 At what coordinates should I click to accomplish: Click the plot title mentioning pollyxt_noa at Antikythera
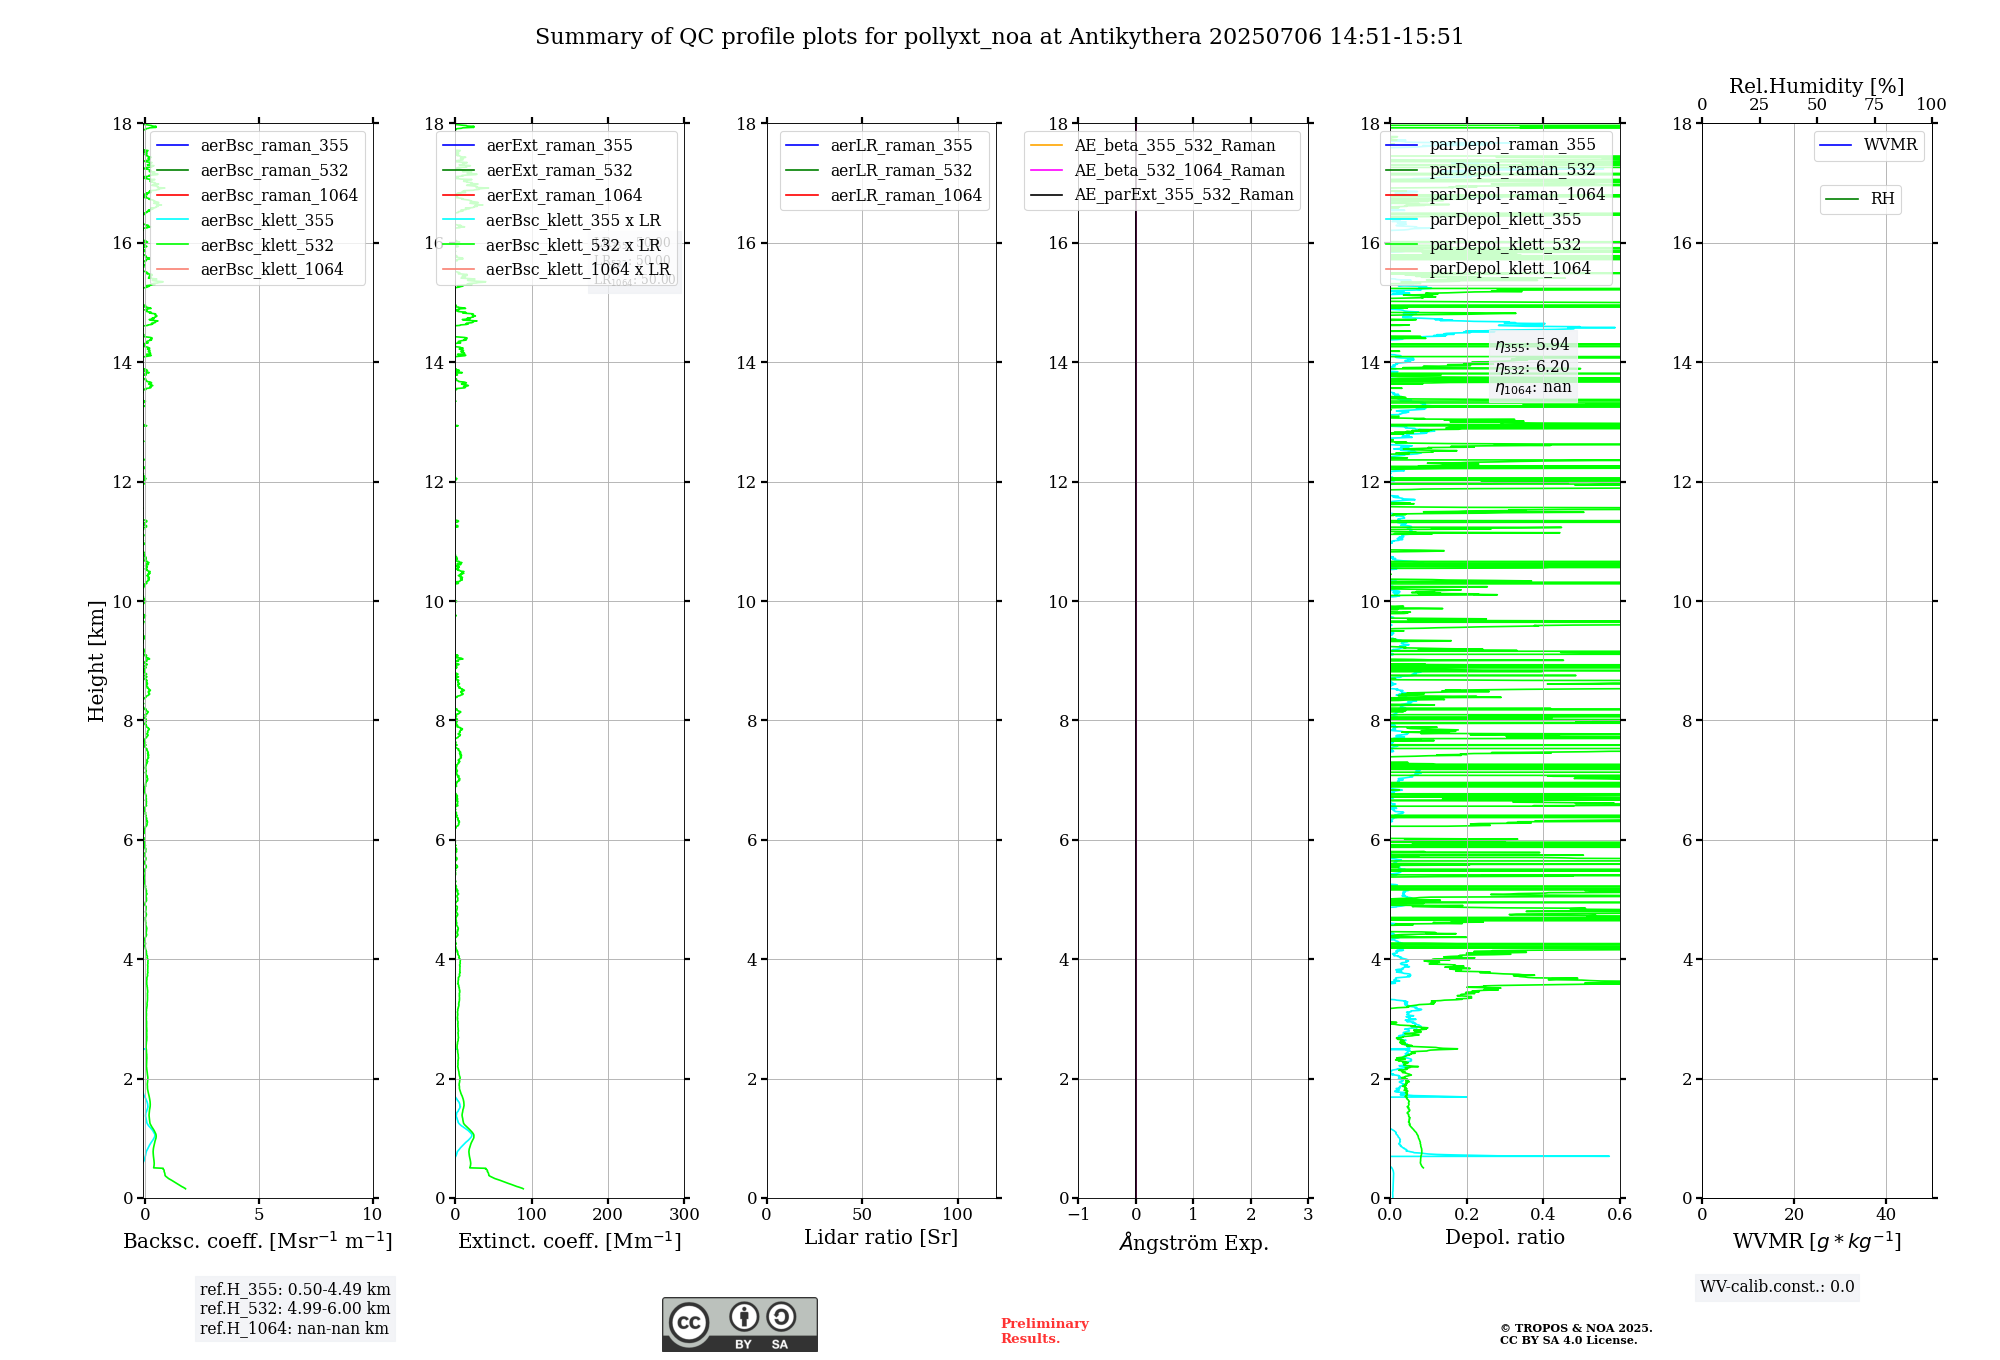click(999, 37)
